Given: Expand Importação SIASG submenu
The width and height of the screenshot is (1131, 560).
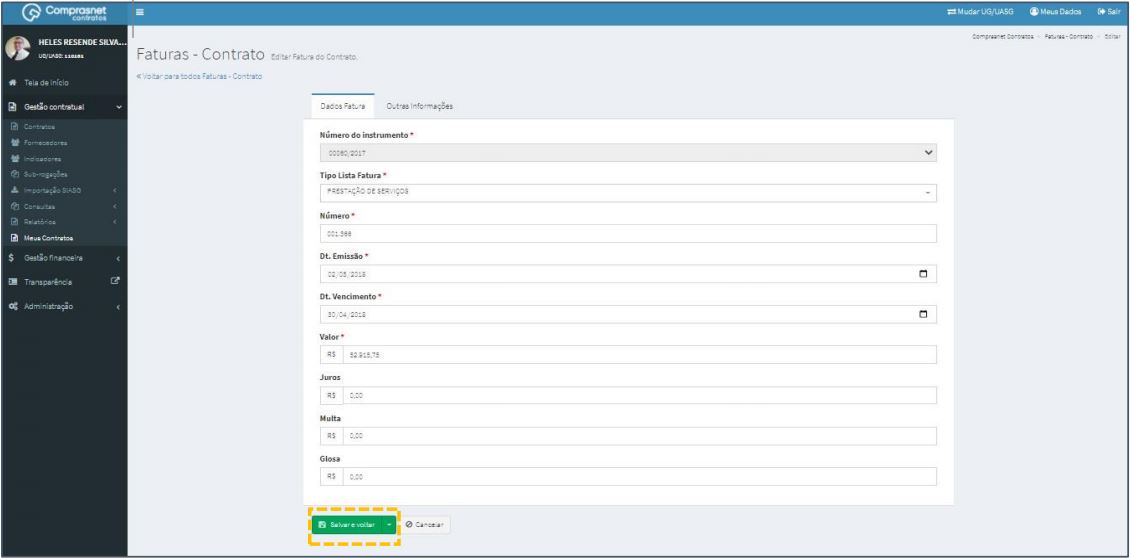Looking at the screenshot, I should click(x=63, y=191).
